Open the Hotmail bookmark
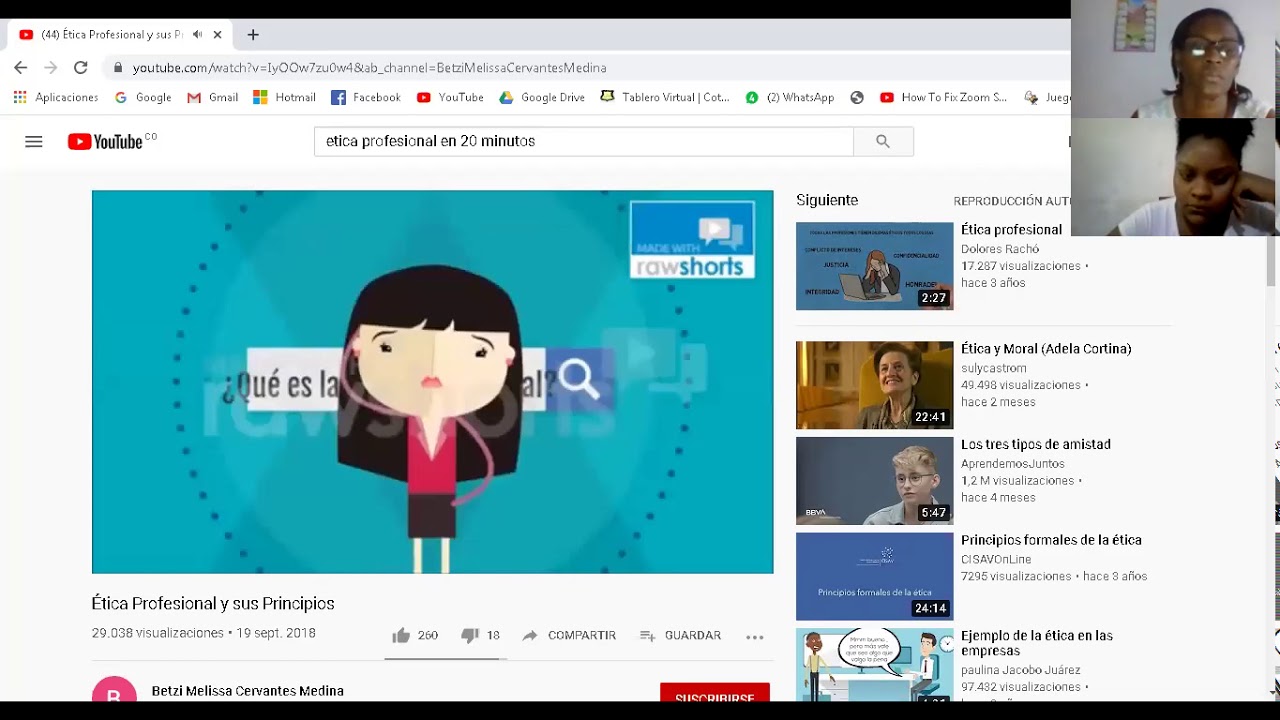The image size is (1280, 720). click(285, 97)
